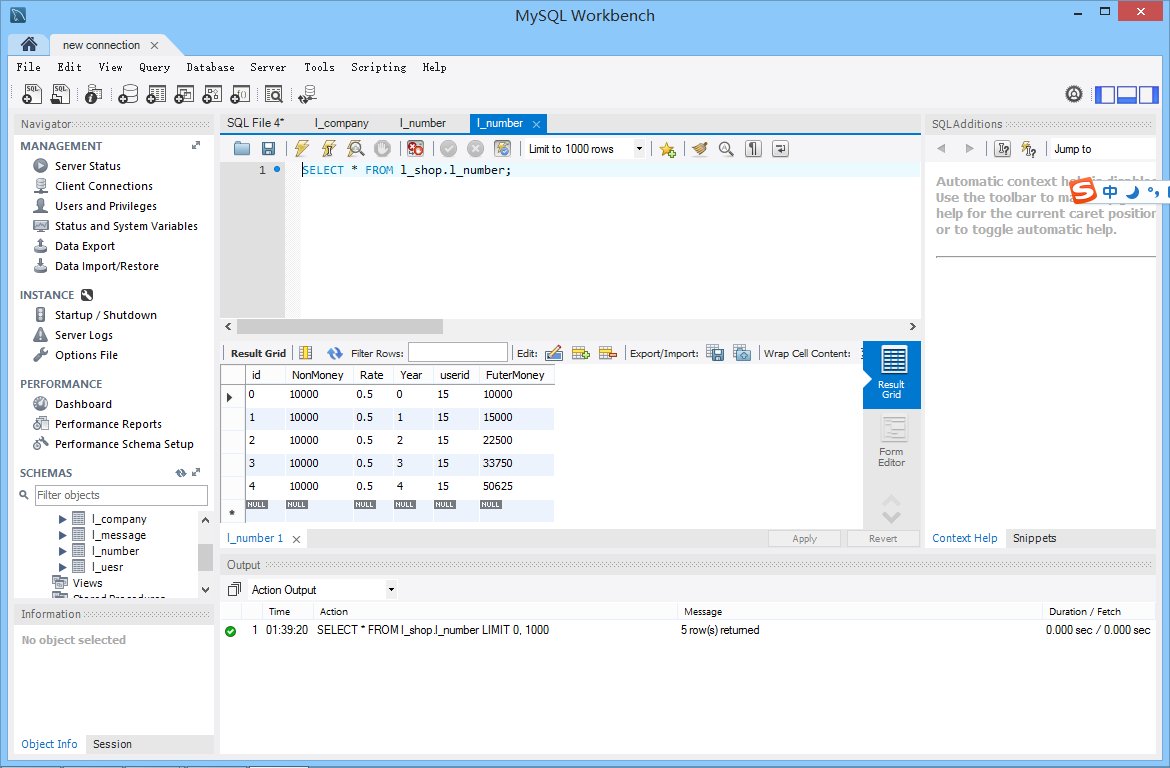Delete selected rows icon
Viewport: 1170px width, 768px height.
(607, 353)
